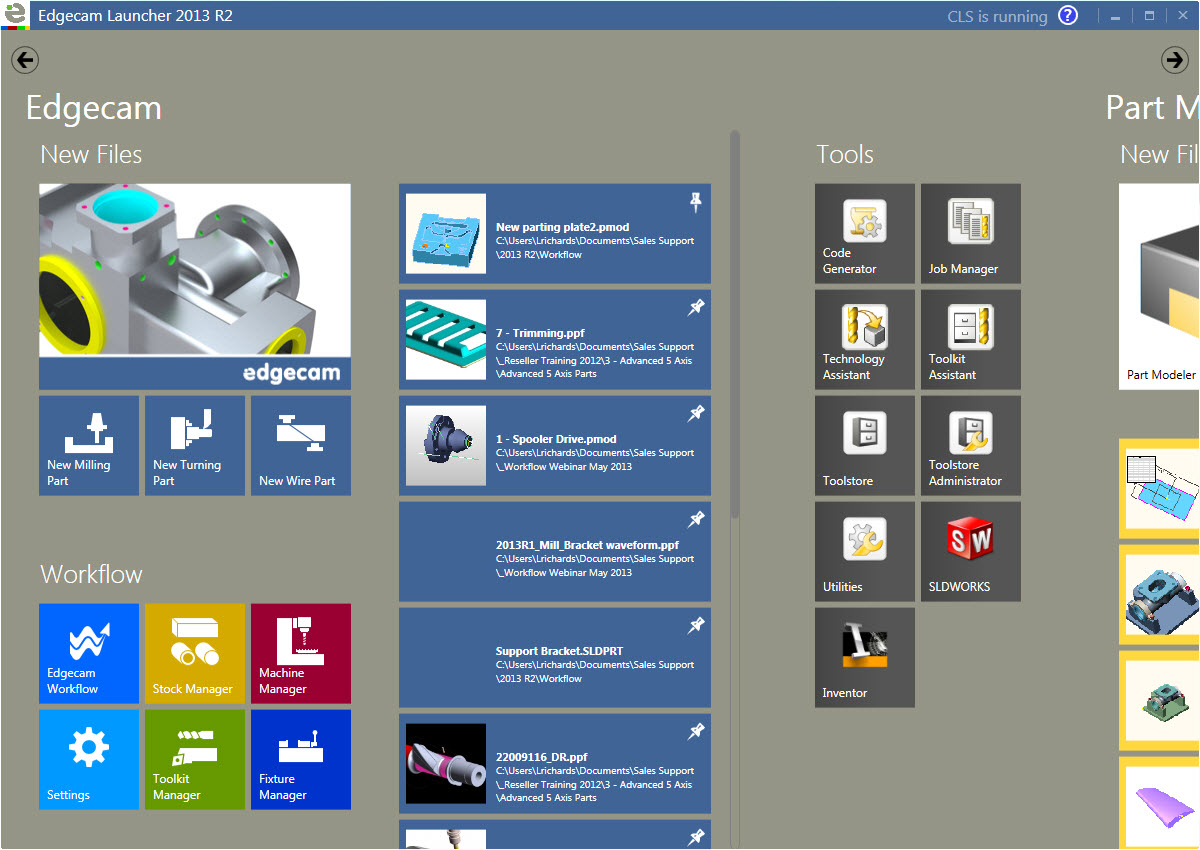Screen dimensions: 1200x850
Task: Click the forward navigation arrow
Action: (1174, 60)
